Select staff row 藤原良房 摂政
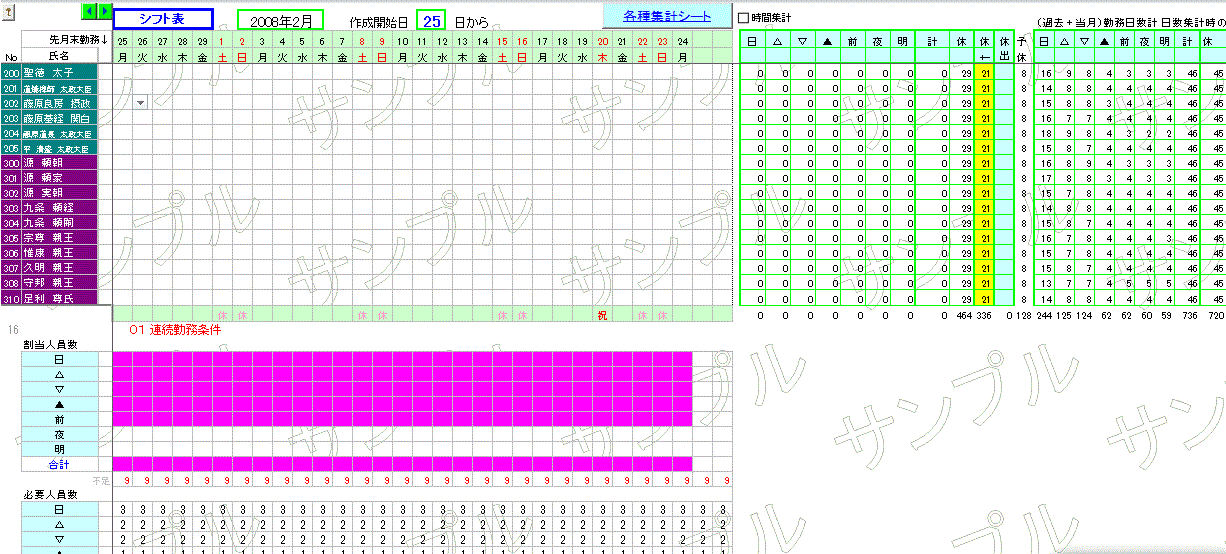This screenshot has width=1226, height=554. click(61, 103)
